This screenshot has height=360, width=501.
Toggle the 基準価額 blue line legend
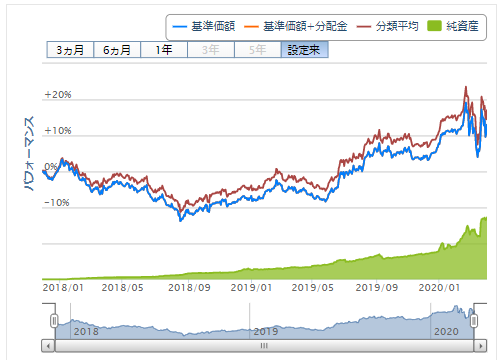pos(204,26)
